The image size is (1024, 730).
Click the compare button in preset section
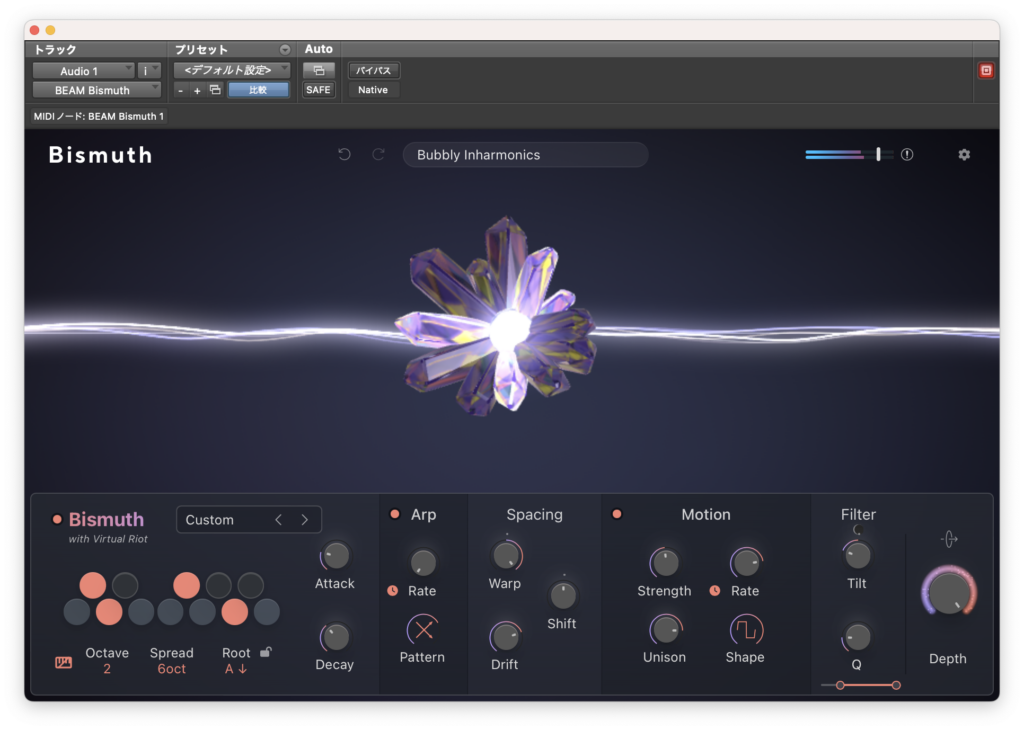(x=258, y=90)
